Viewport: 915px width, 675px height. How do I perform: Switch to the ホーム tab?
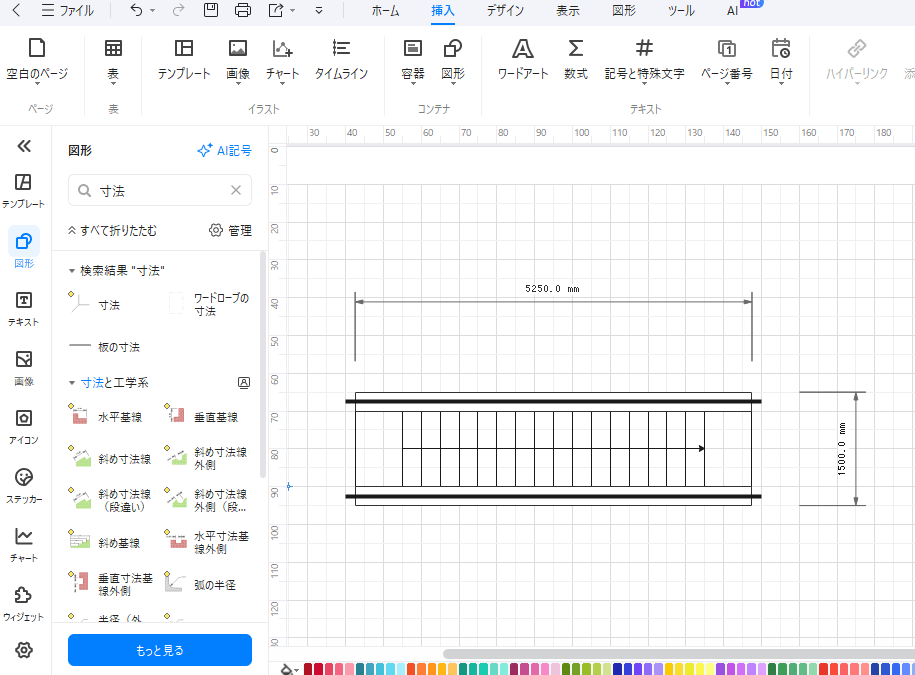tap(385, 11)
